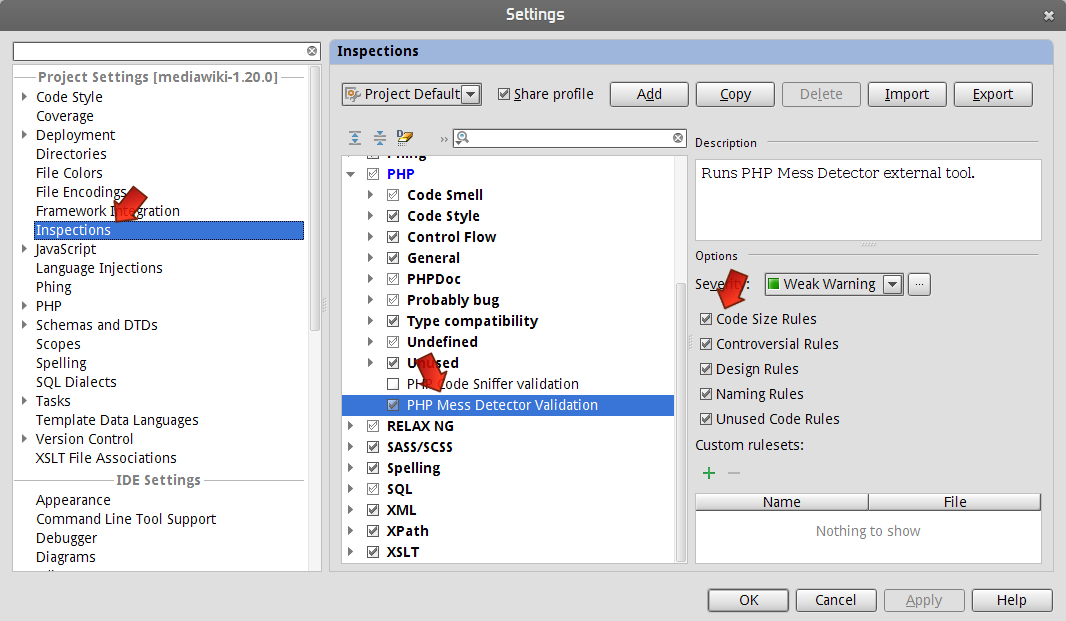The image size is (1066, 621).
Task: Toggle Design Rules checkbox
Action: click(706, 369)
